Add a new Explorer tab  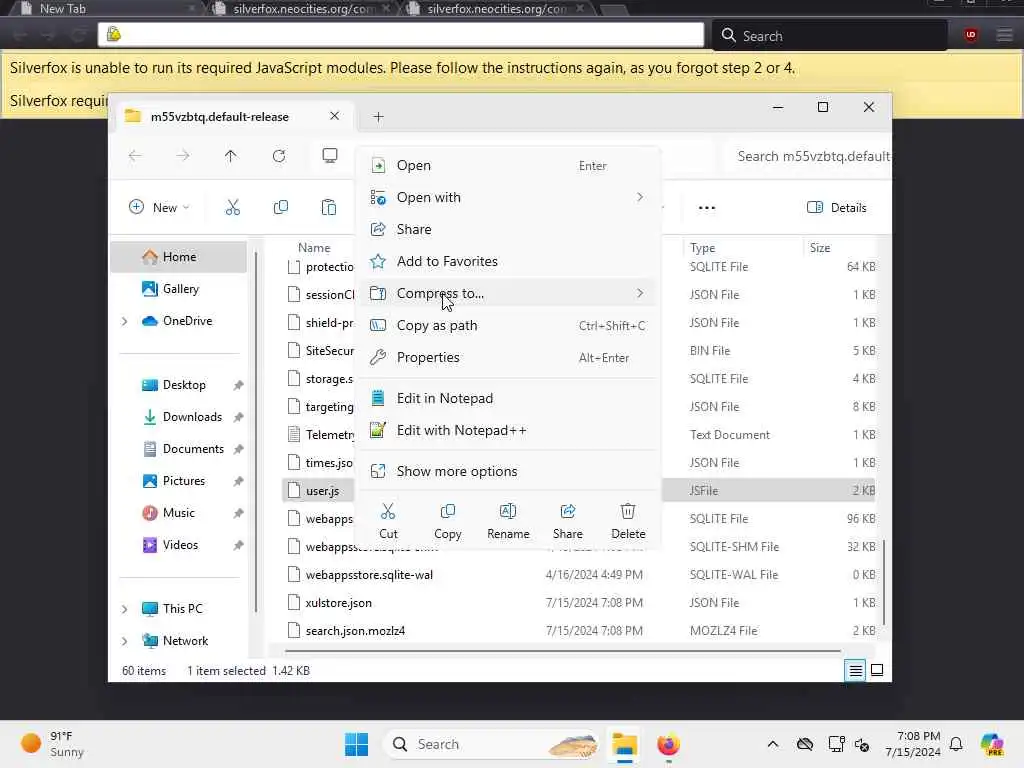pyautogui.click(x=378, y=117)
